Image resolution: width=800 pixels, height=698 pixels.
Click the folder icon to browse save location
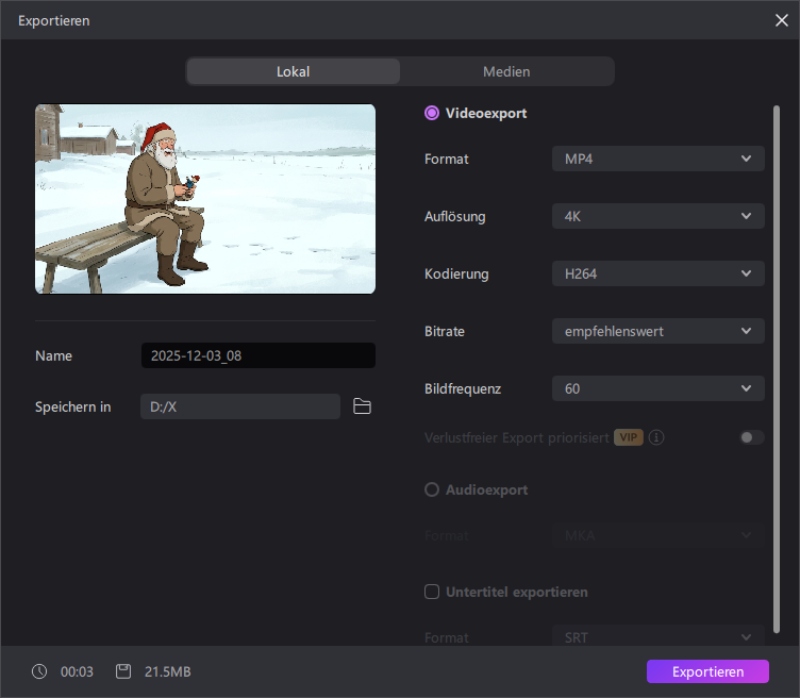pos(362,406)
